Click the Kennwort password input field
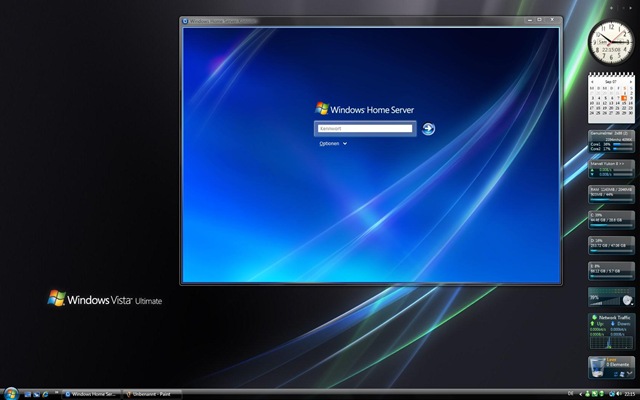The height and width of the screenshot is (400, 640). tap(365, 128)
